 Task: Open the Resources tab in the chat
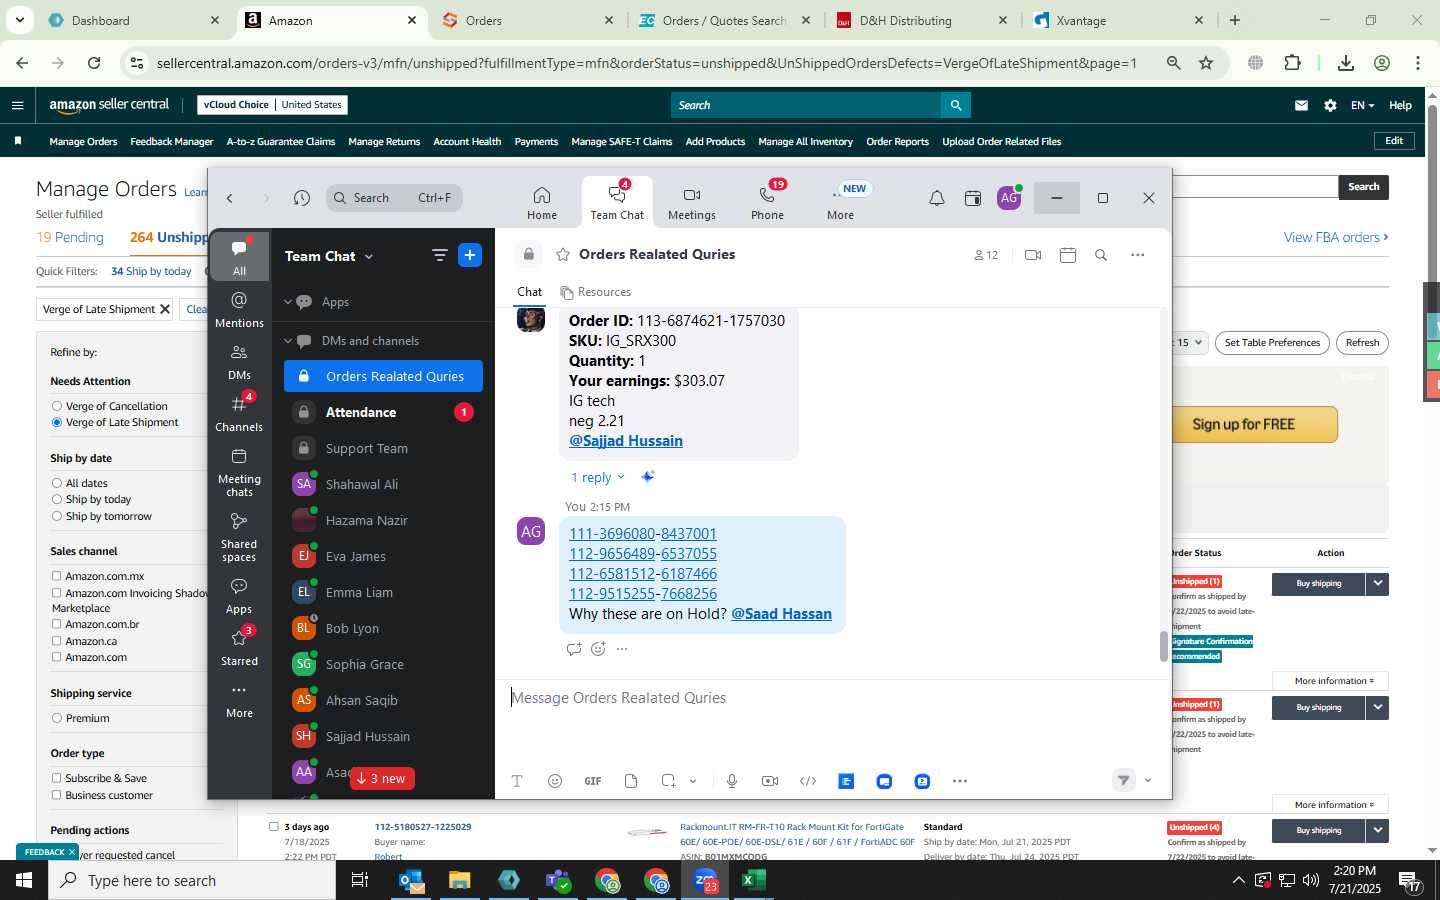(x=596, y=292)
